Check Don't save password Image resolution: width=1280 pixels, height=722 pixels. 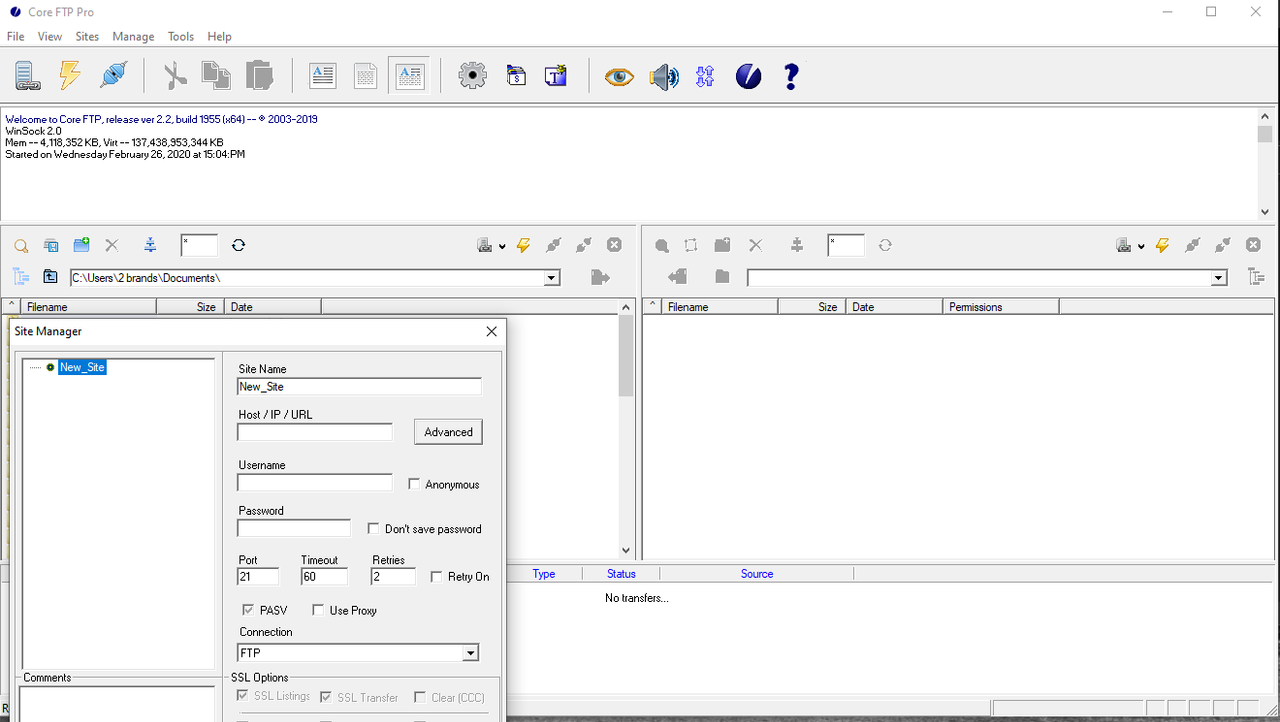pos(374,529)
